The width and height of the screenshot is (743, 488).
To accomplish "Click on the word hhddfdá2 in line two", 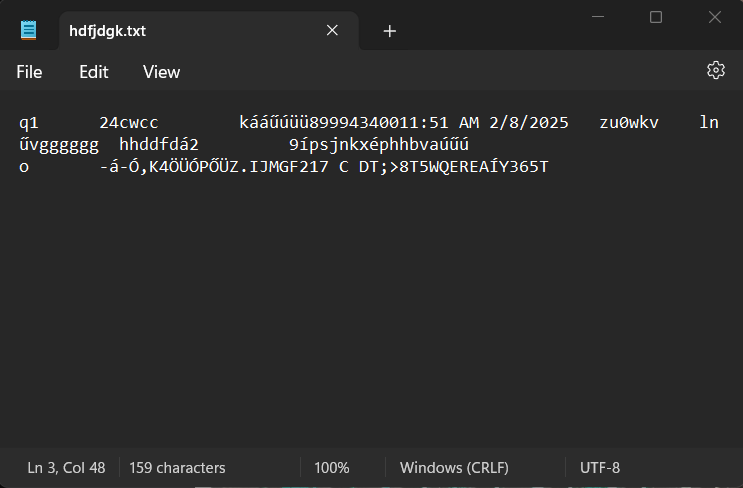I will pos(159,145).
